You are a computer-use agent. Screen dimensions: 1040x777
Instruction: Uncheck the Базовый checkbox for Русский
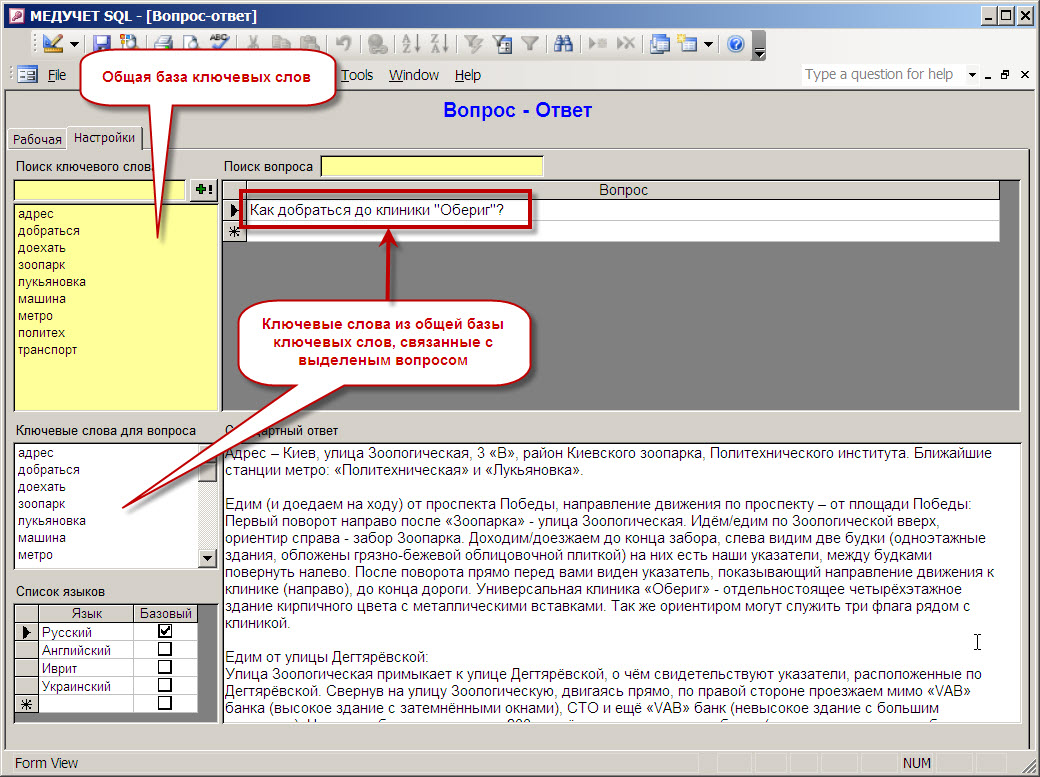165,631
